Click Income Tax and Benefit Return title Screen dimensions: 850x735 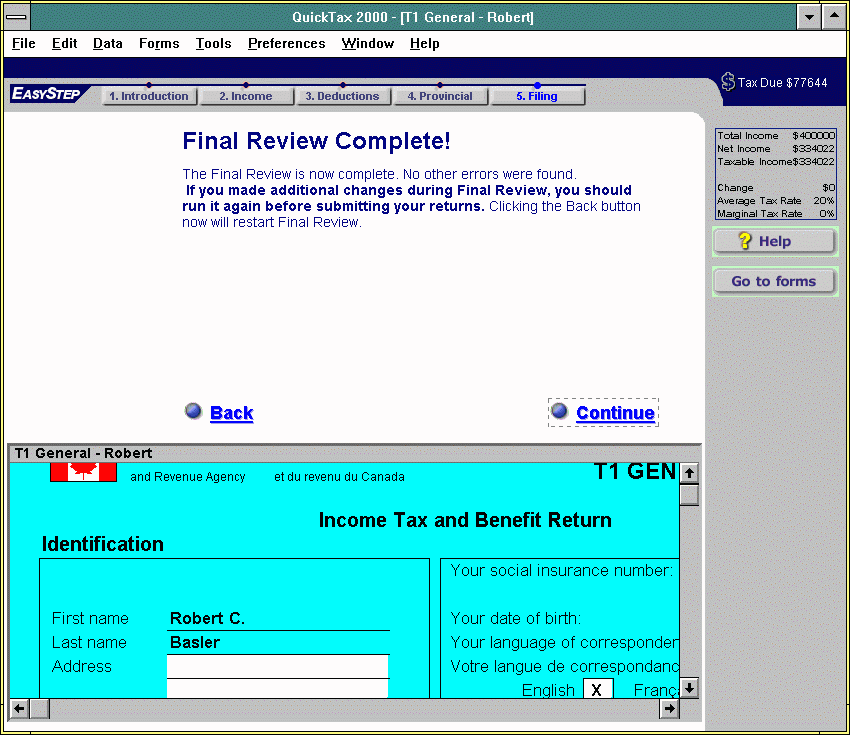tap(465, 520)
